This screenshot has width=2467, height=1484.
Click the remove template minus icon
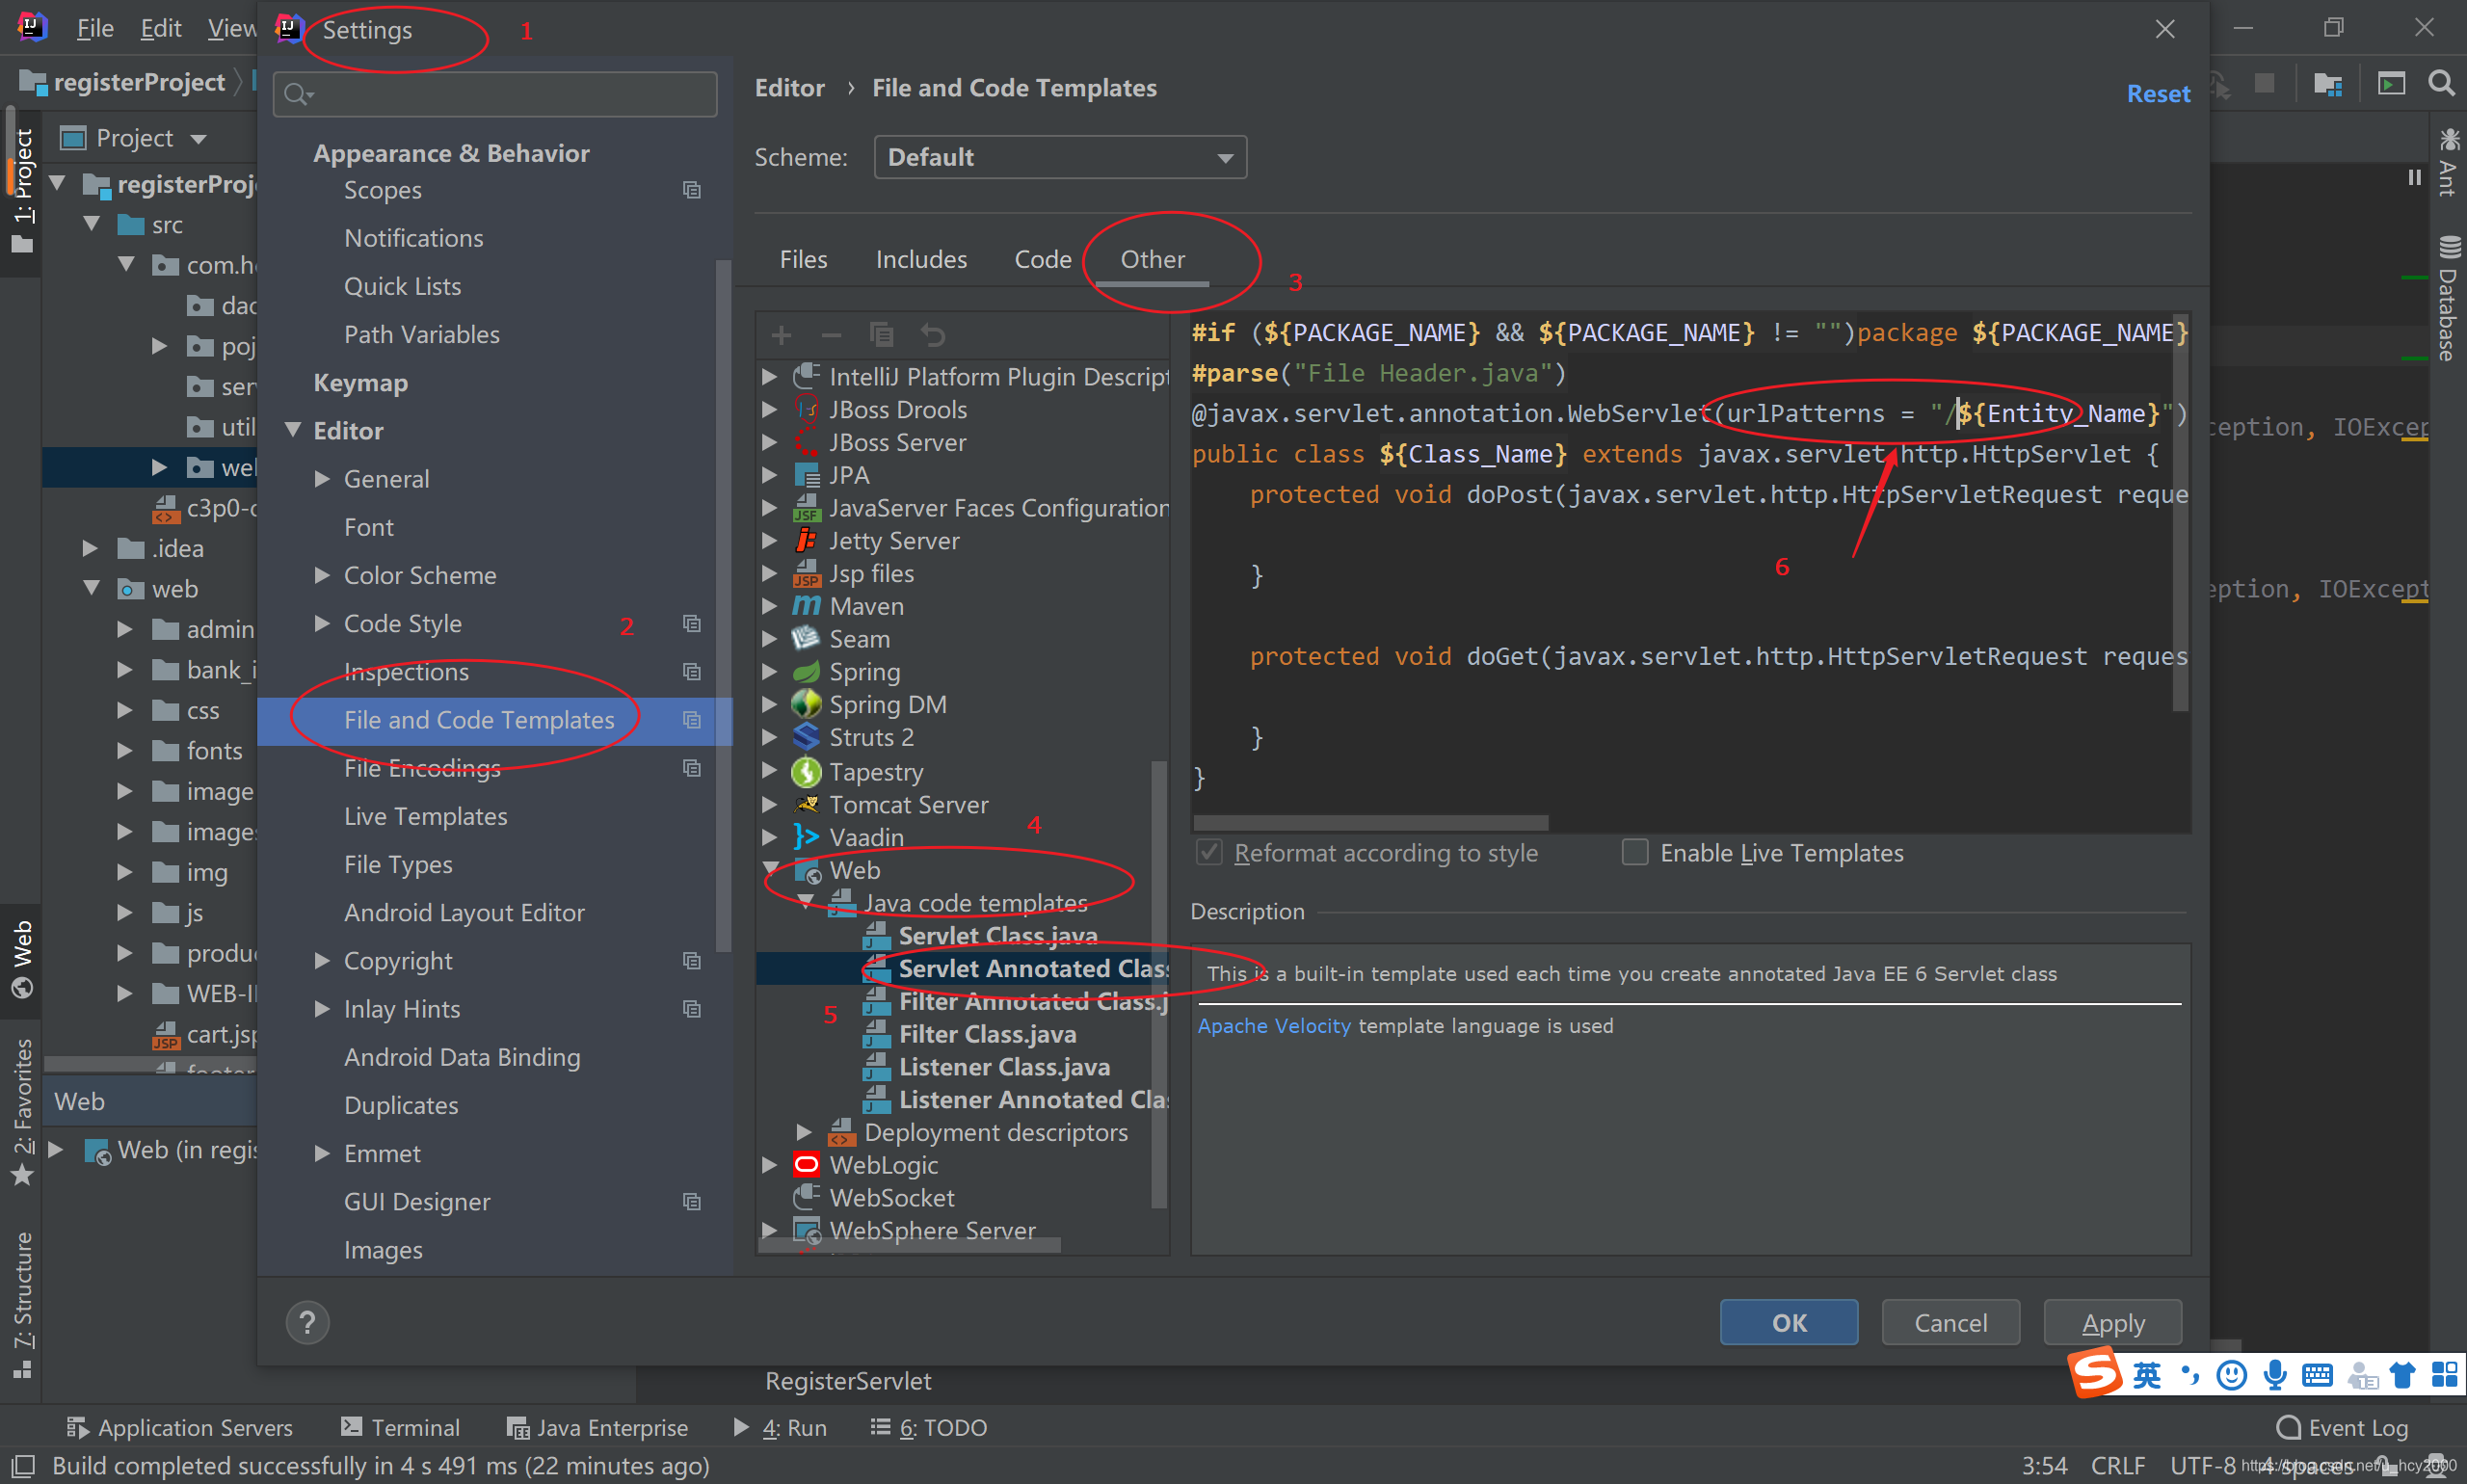tap(831, 335)
